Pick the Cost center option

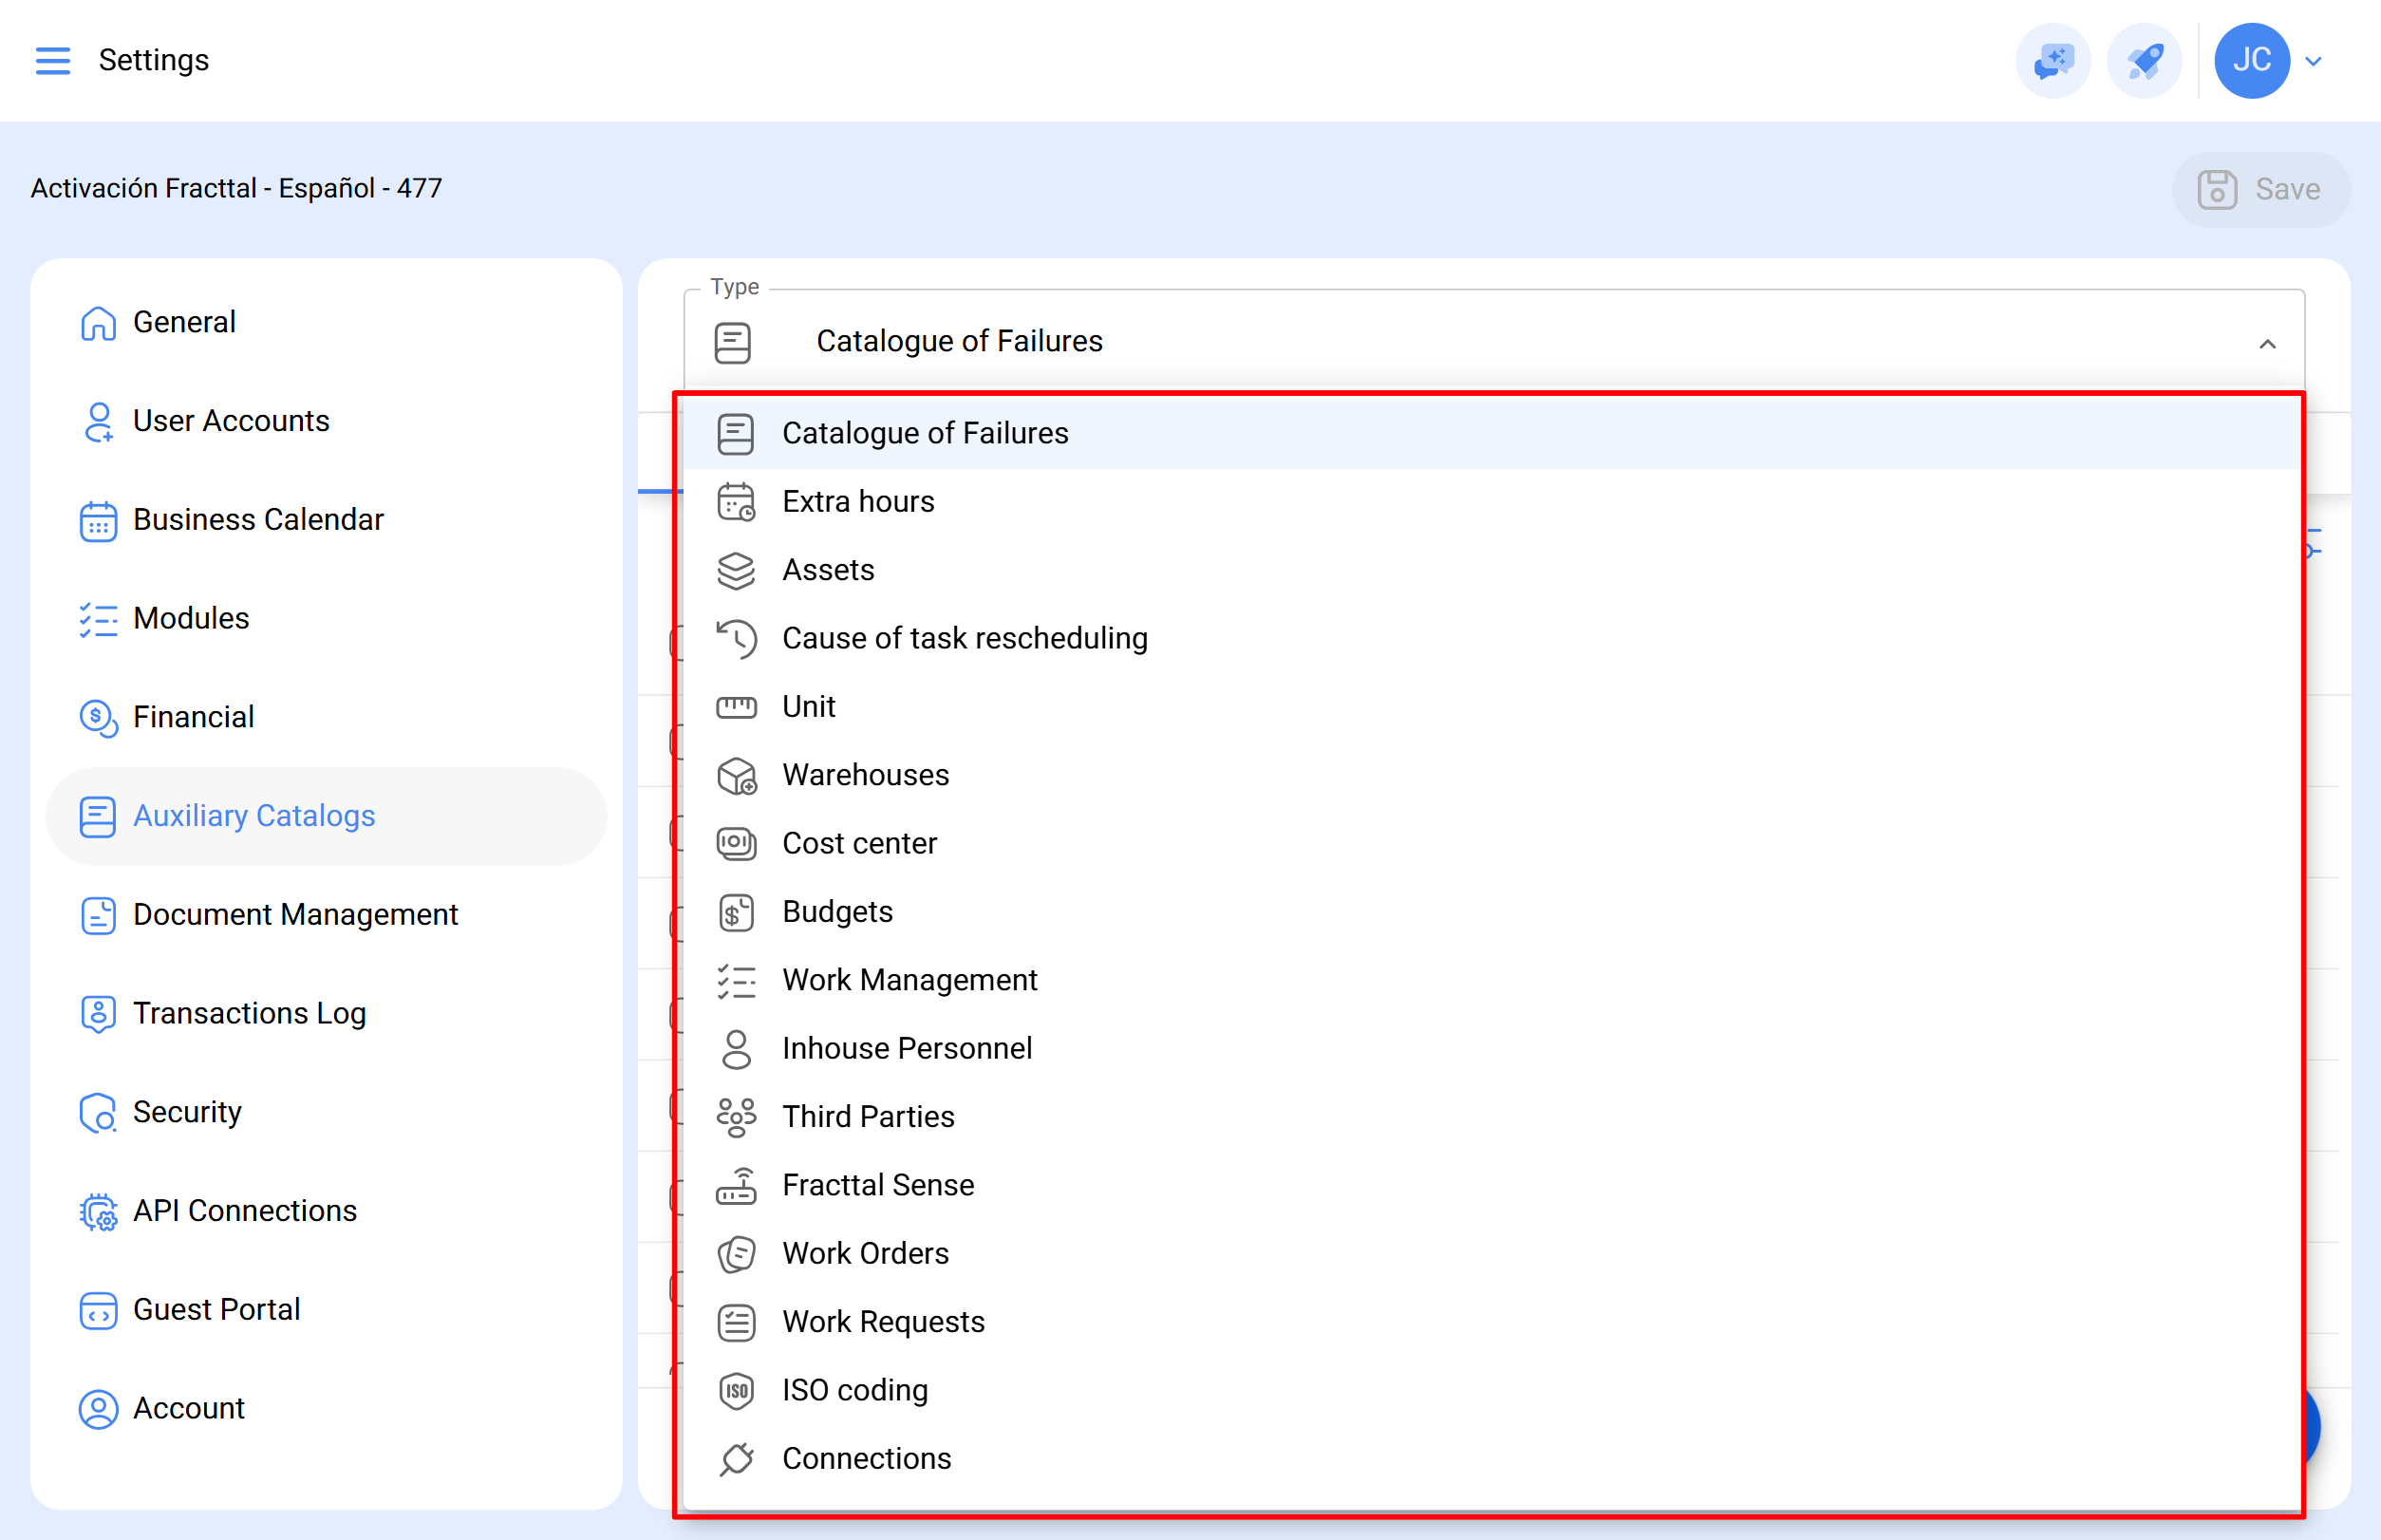click(858, 843)
